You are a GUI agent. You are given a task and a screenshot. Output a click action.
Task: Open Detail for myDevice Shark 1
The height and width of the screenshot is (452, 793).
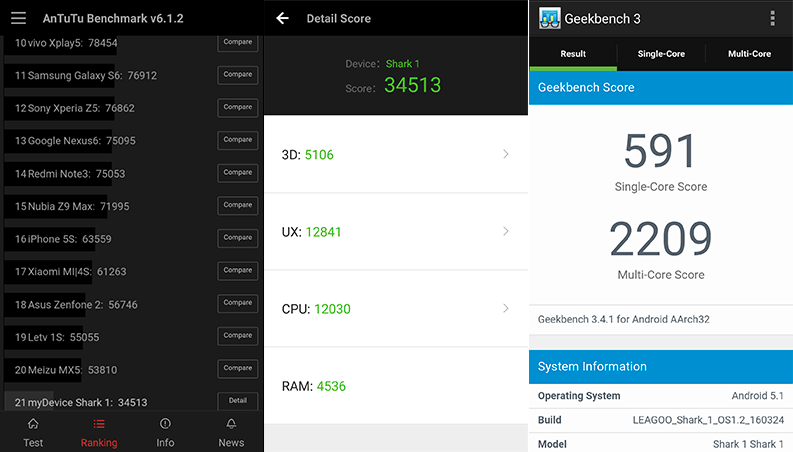(238, 401)
